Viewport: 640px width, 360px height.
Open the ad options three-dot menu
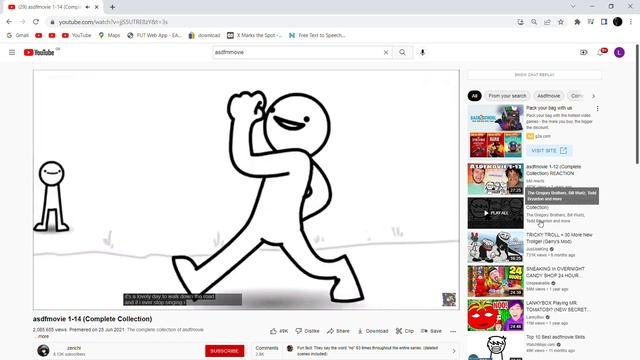[x=597, y=109]
